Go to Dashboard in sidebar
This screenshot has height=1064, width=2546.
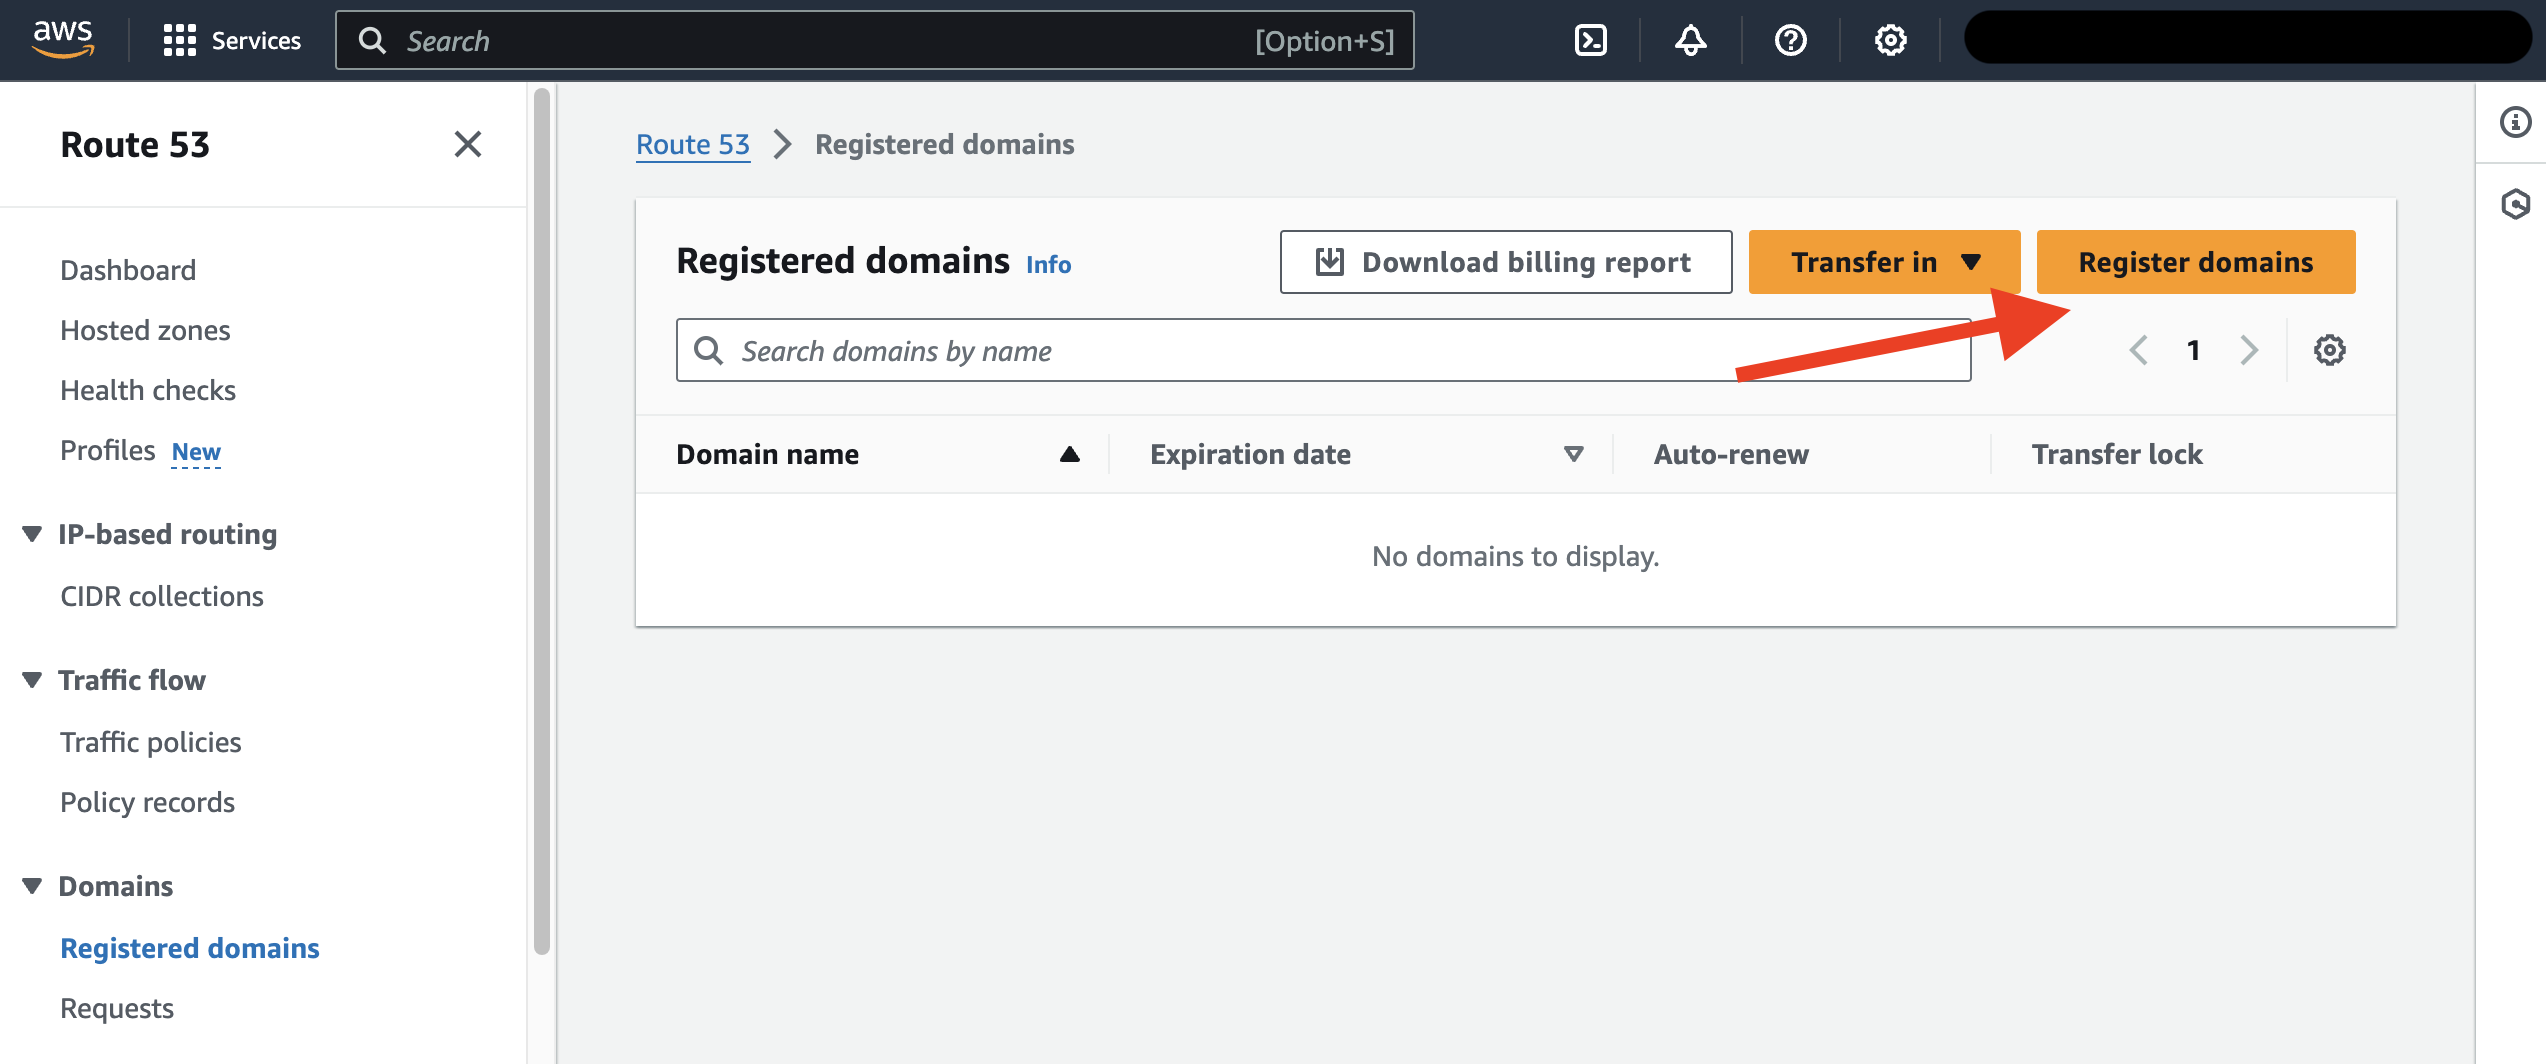(x=128, y=270)
